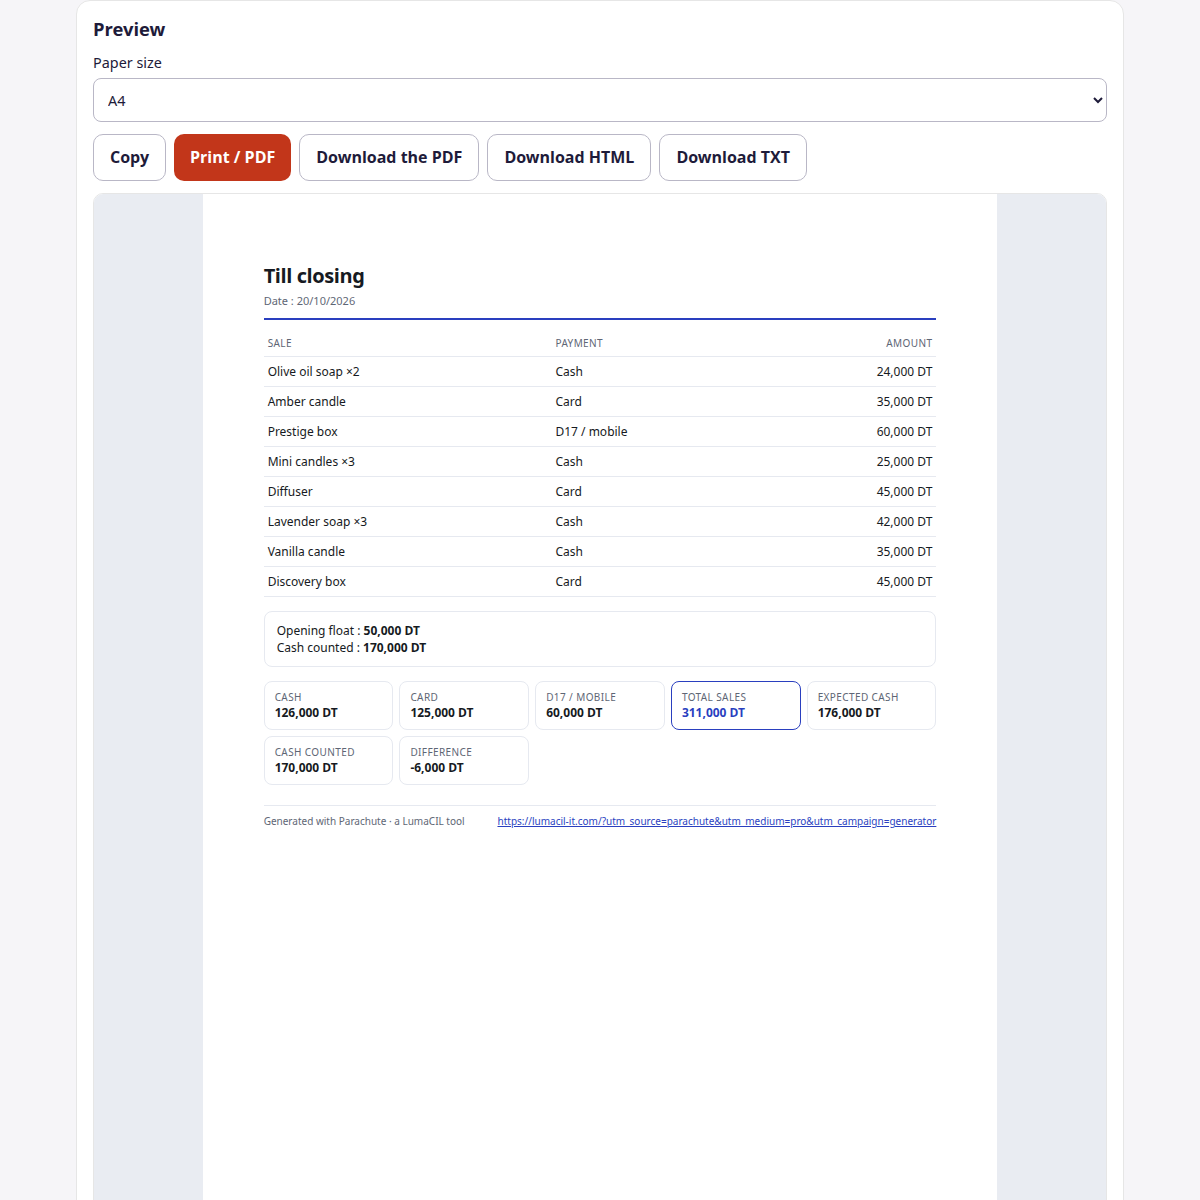Viewport: 1200px width, 1200px height.
Task: Click the SALE column header
Action: [x=279, y=343]
